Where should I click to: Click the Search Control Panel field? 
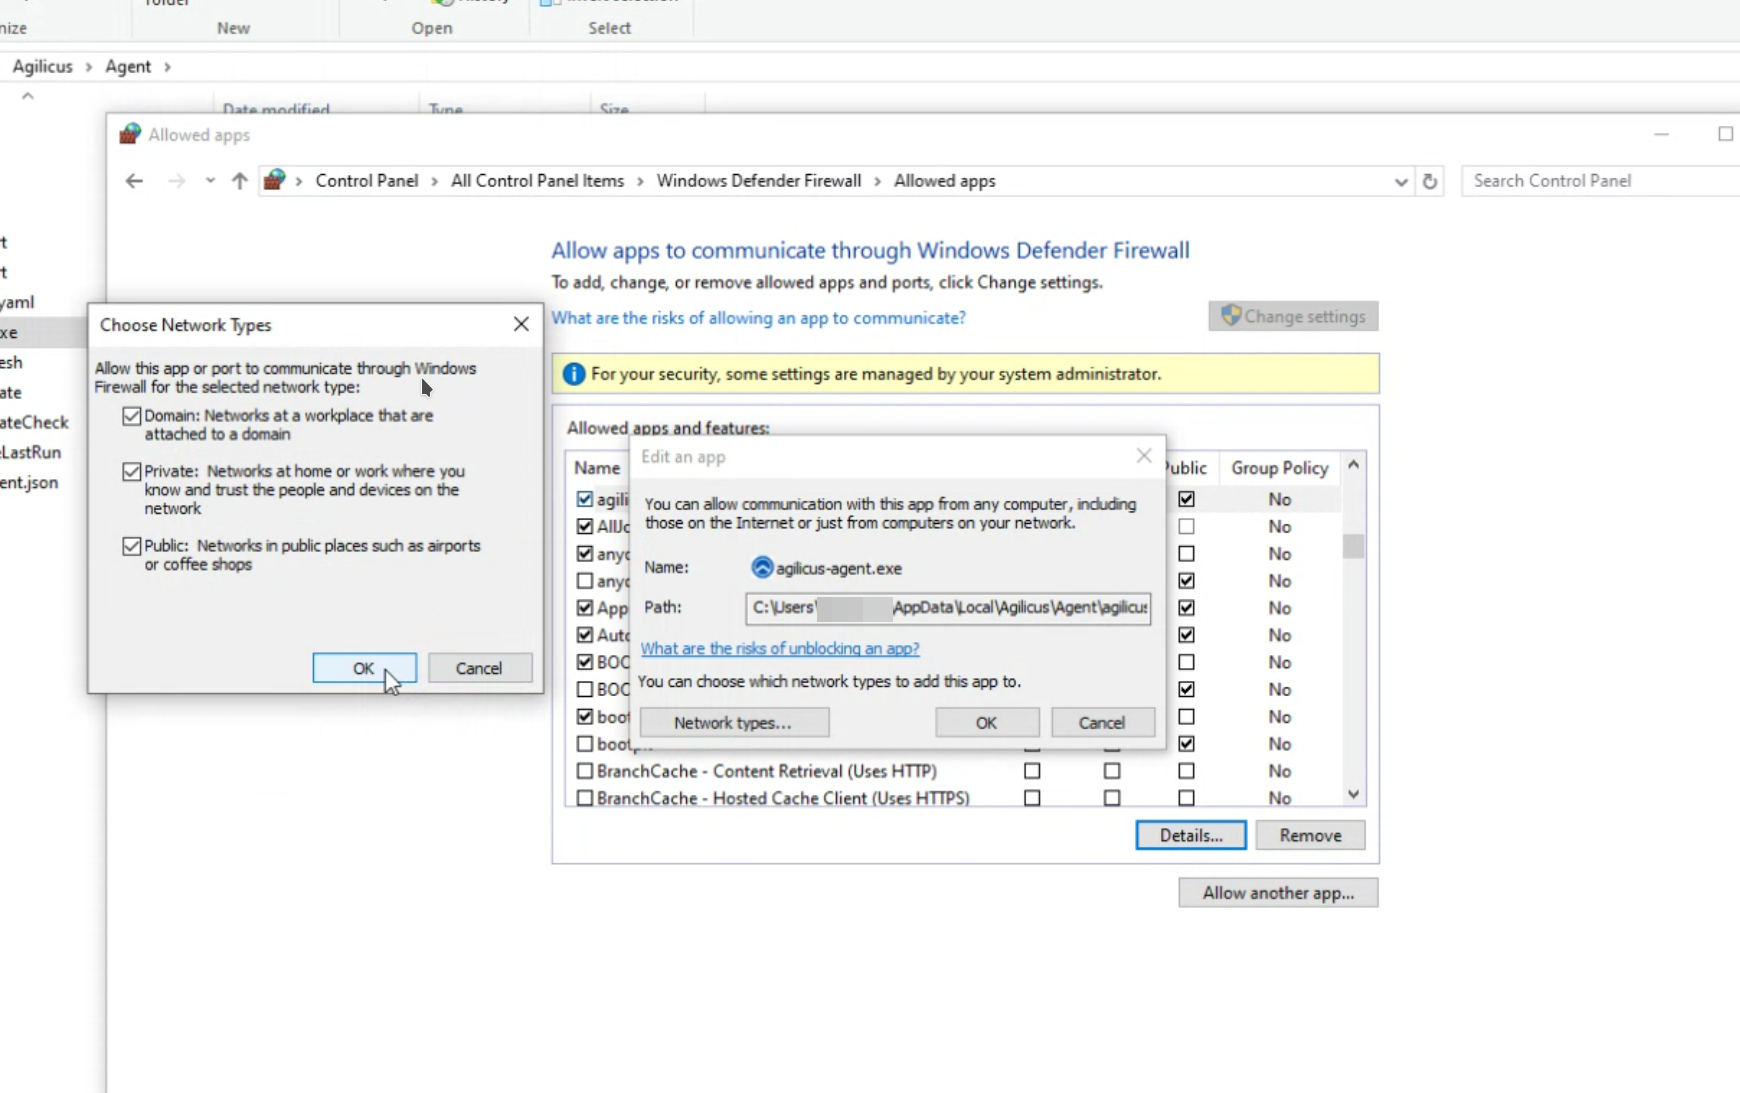point(1600,181)
